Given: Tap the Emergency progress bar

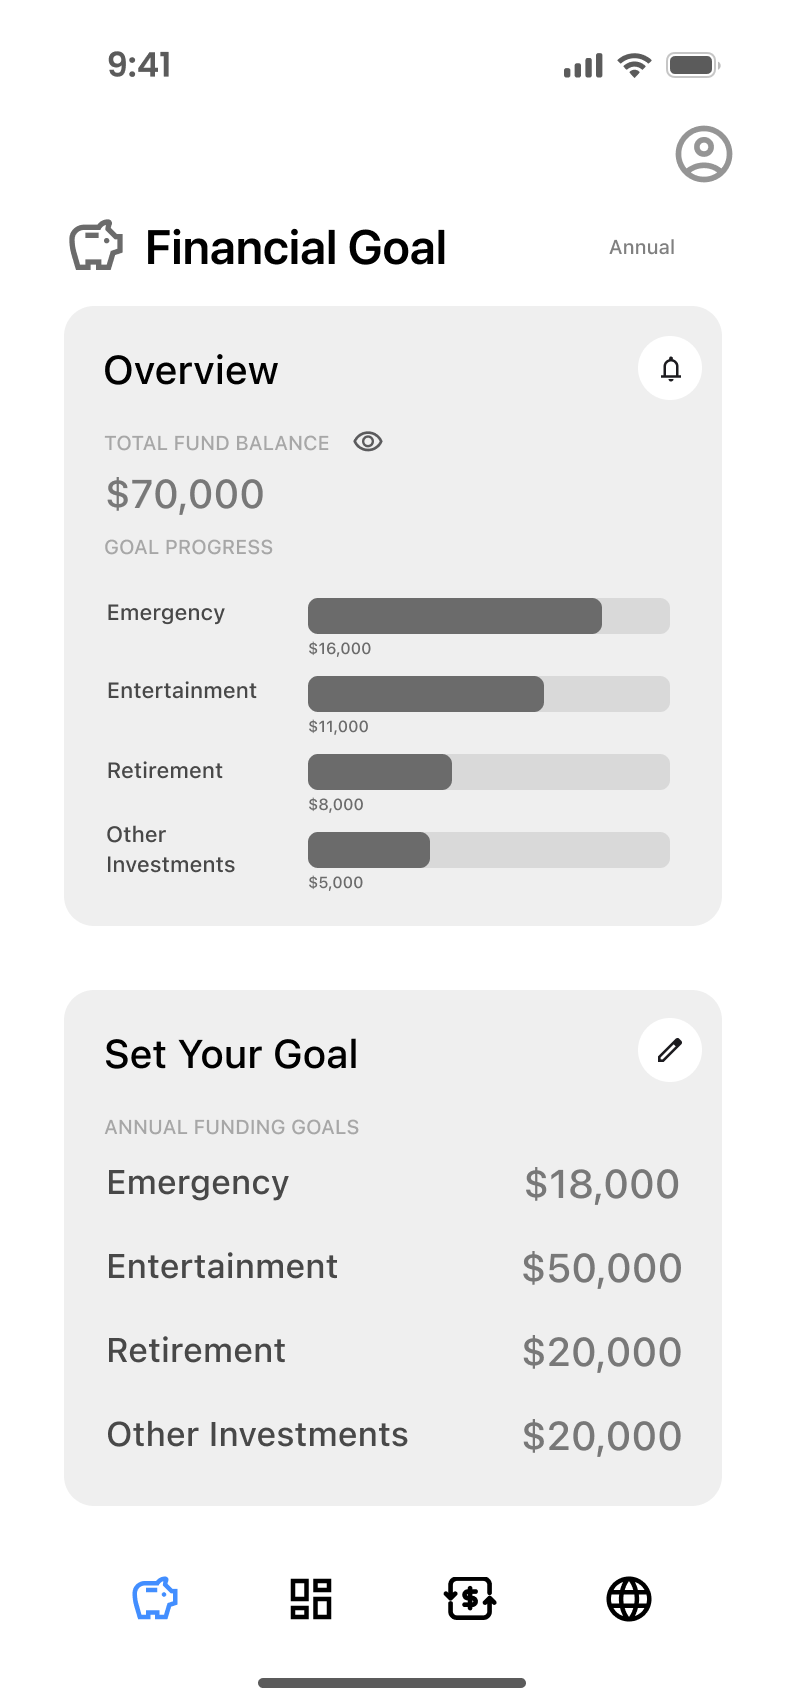Looking at the screenshot, I should pyautogui.click(x=489, y=616).
